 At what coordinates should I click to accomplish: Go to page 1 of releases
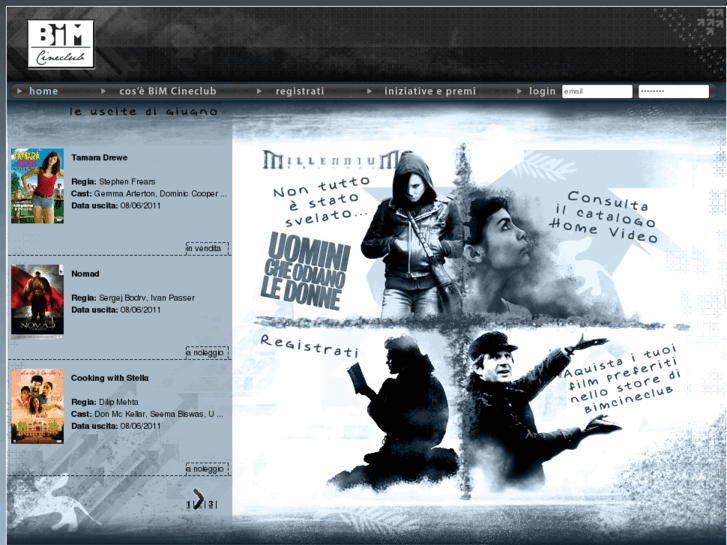pyautogui.click(x=189, y=505)
